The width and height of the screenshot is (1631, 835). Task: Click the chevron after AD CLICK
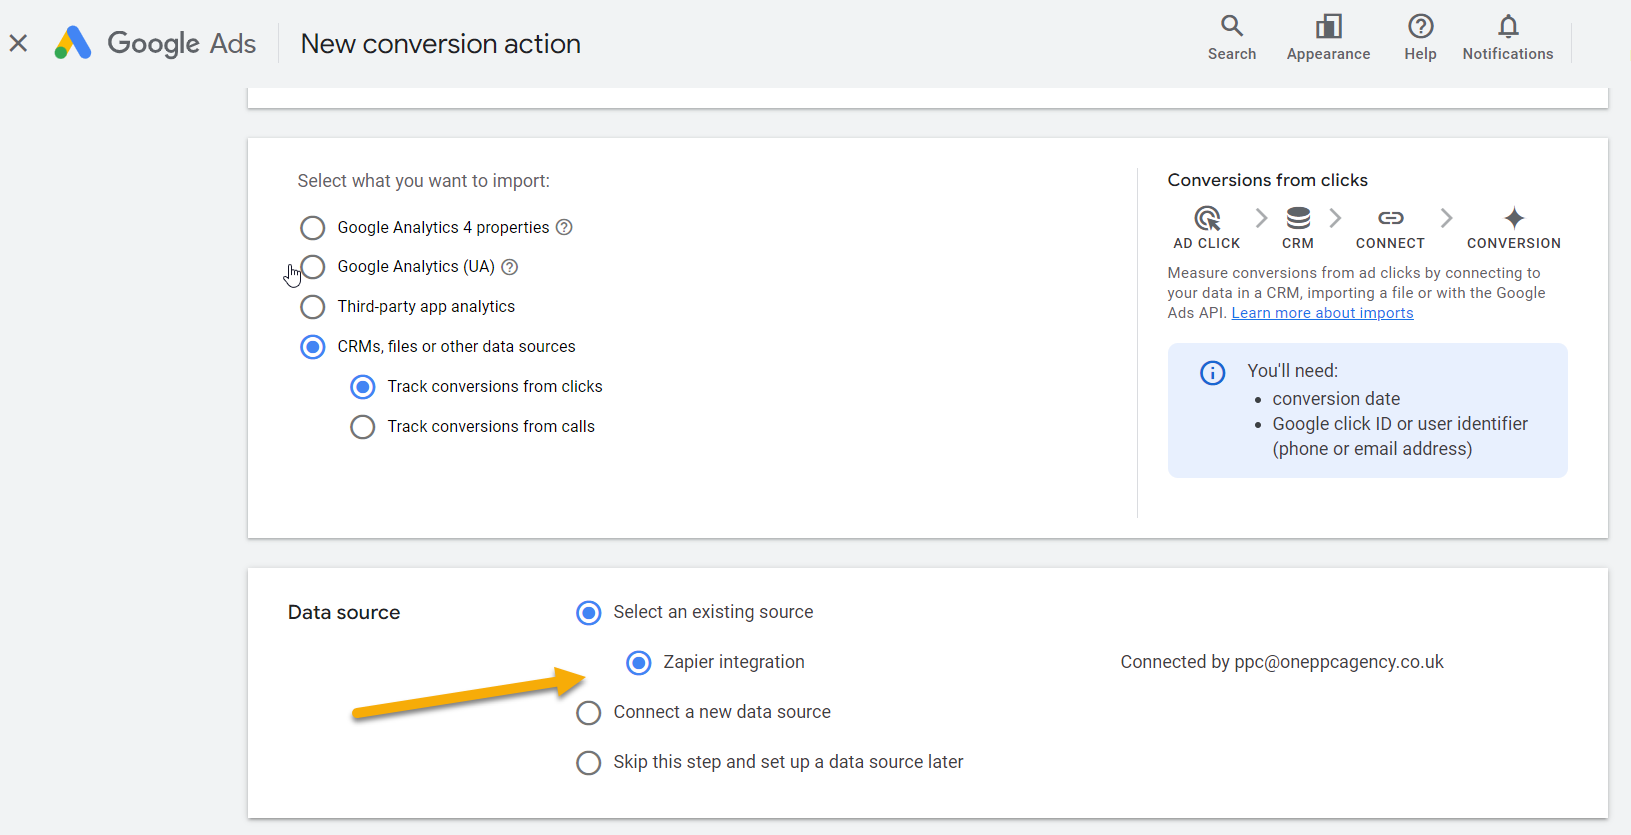[x=1261, y=217]
